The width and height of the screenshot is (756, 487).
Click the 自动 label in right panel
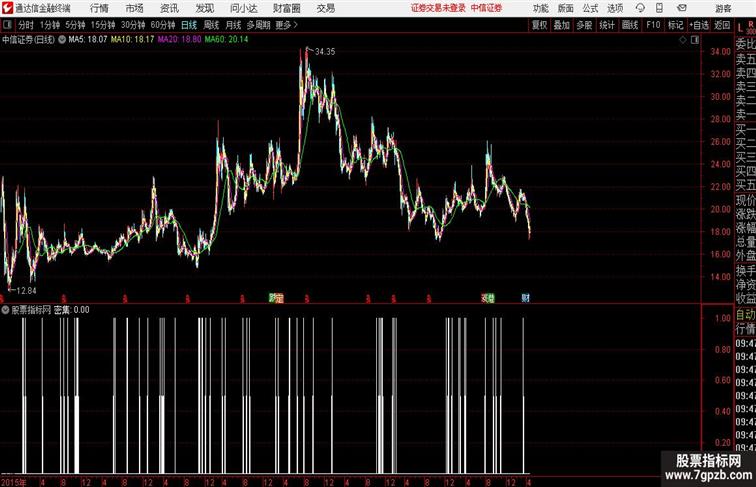pyautogui.click(x=745, y=315)
